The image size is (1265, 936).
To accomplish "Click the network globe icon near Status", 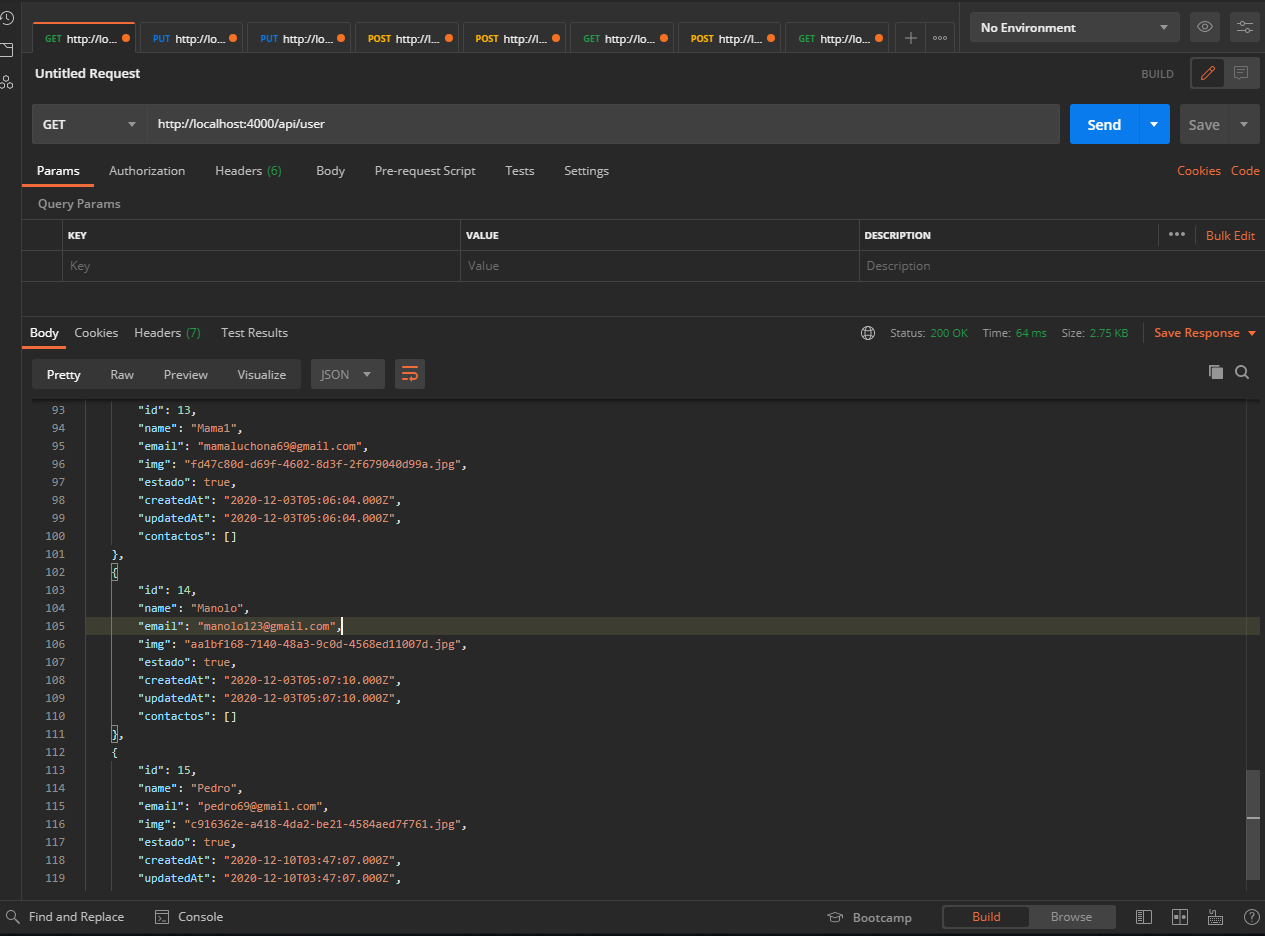I will [x=868, y=333].
